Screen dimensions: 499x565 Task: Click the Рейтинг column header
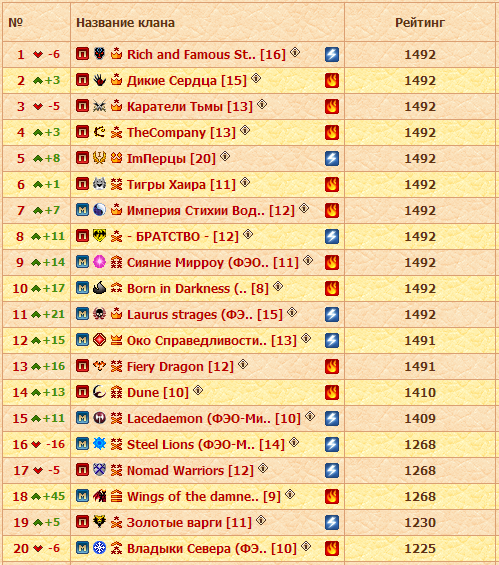tap(420, 23)
